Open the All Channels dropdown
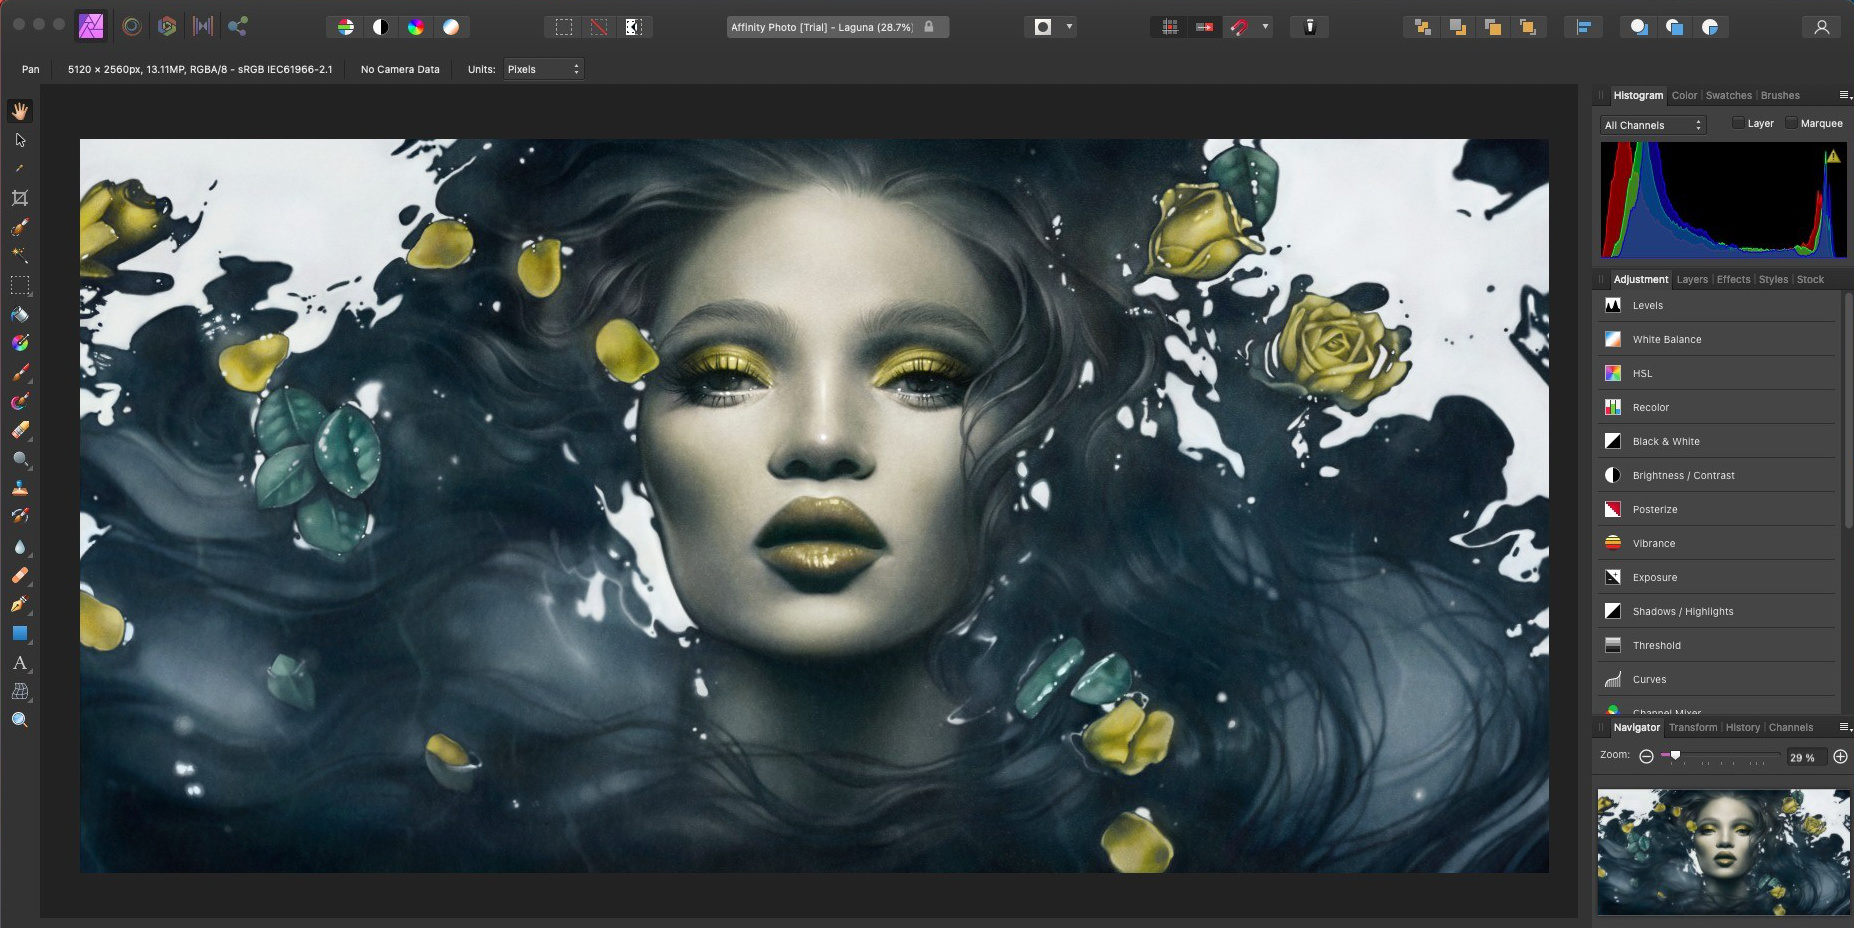 pyautogui.click(x=1652, y=125)
